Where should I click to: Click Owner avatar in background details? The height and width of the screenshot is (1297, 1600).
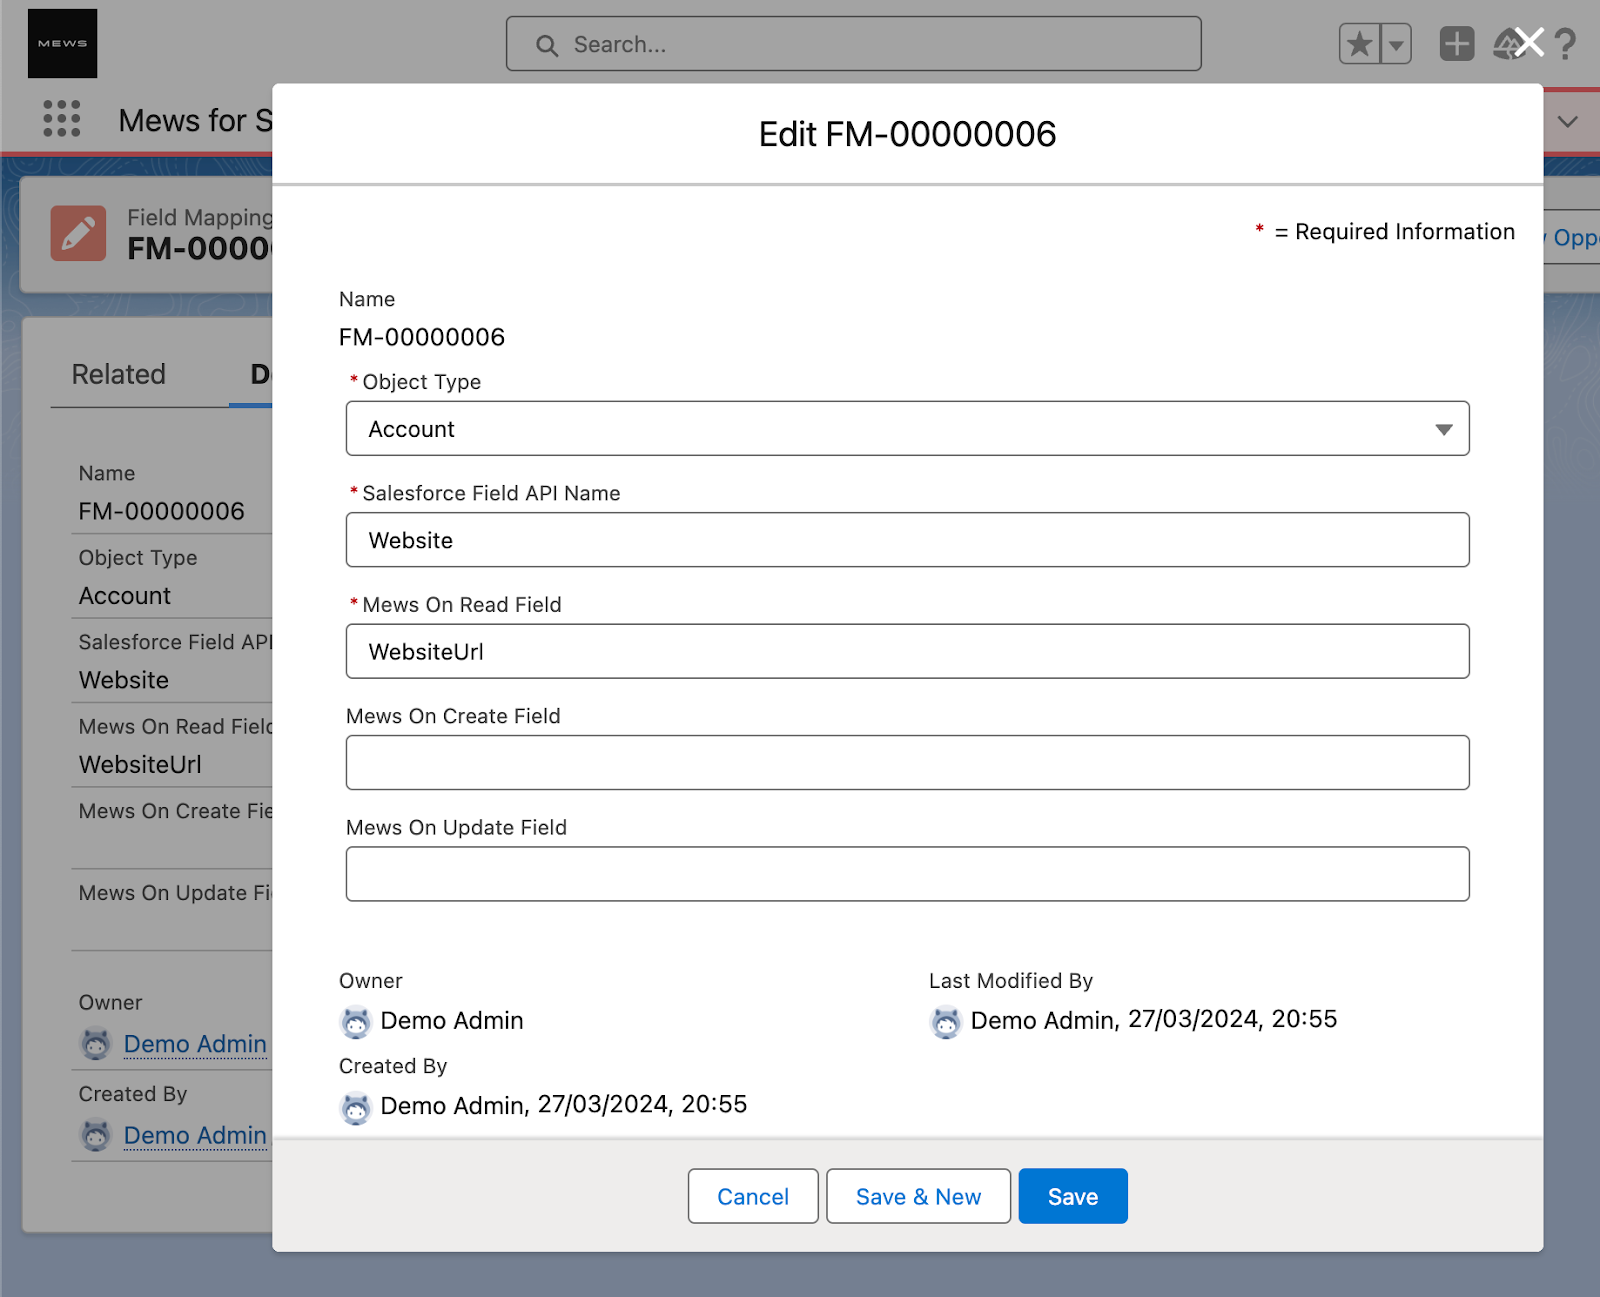point(95,1044)
